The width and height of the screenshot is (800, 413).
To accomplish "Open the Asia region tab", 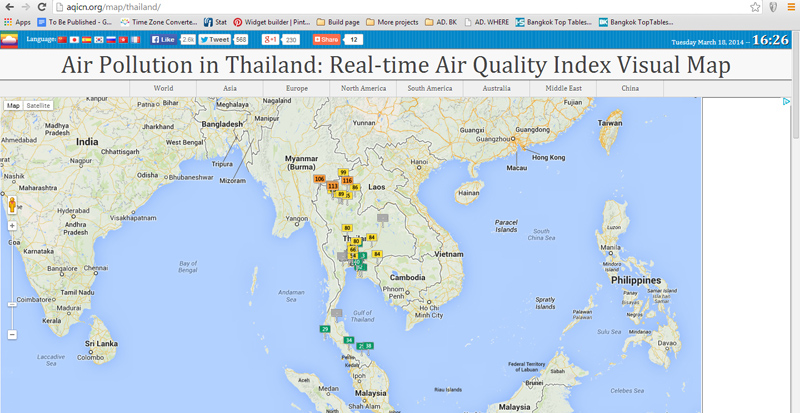I will (230, 88).
